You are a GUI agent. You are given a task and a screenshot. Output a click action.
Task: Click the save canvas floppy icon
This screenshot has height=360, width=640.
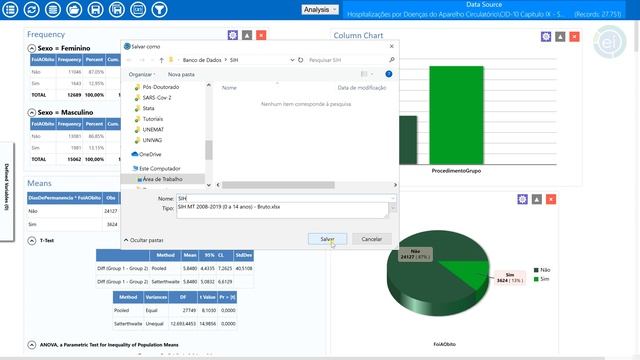pyautogui.click(x=95, y=9)
